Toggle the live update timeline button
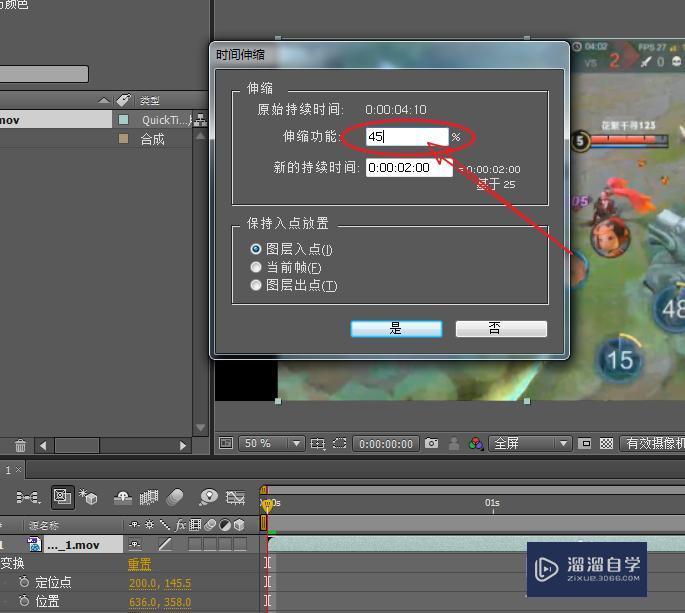The width and height of the screenshot is (685, 613). coord(62,497)
